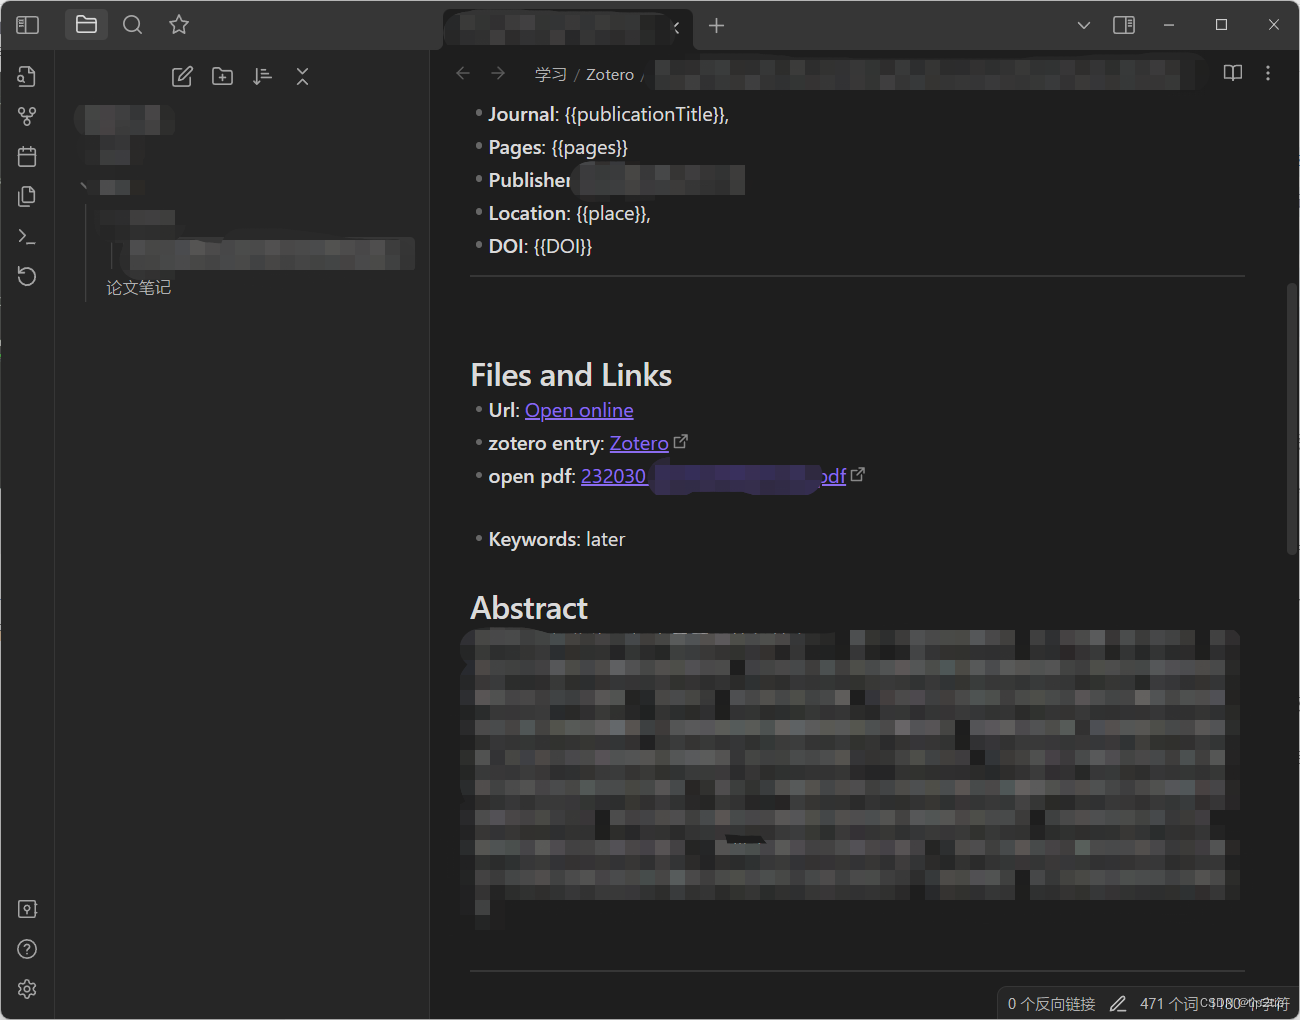The width and height of the screenshot is (1300, 1020).
Task: Close the current note tab
Action: click(x=677, y=27)
